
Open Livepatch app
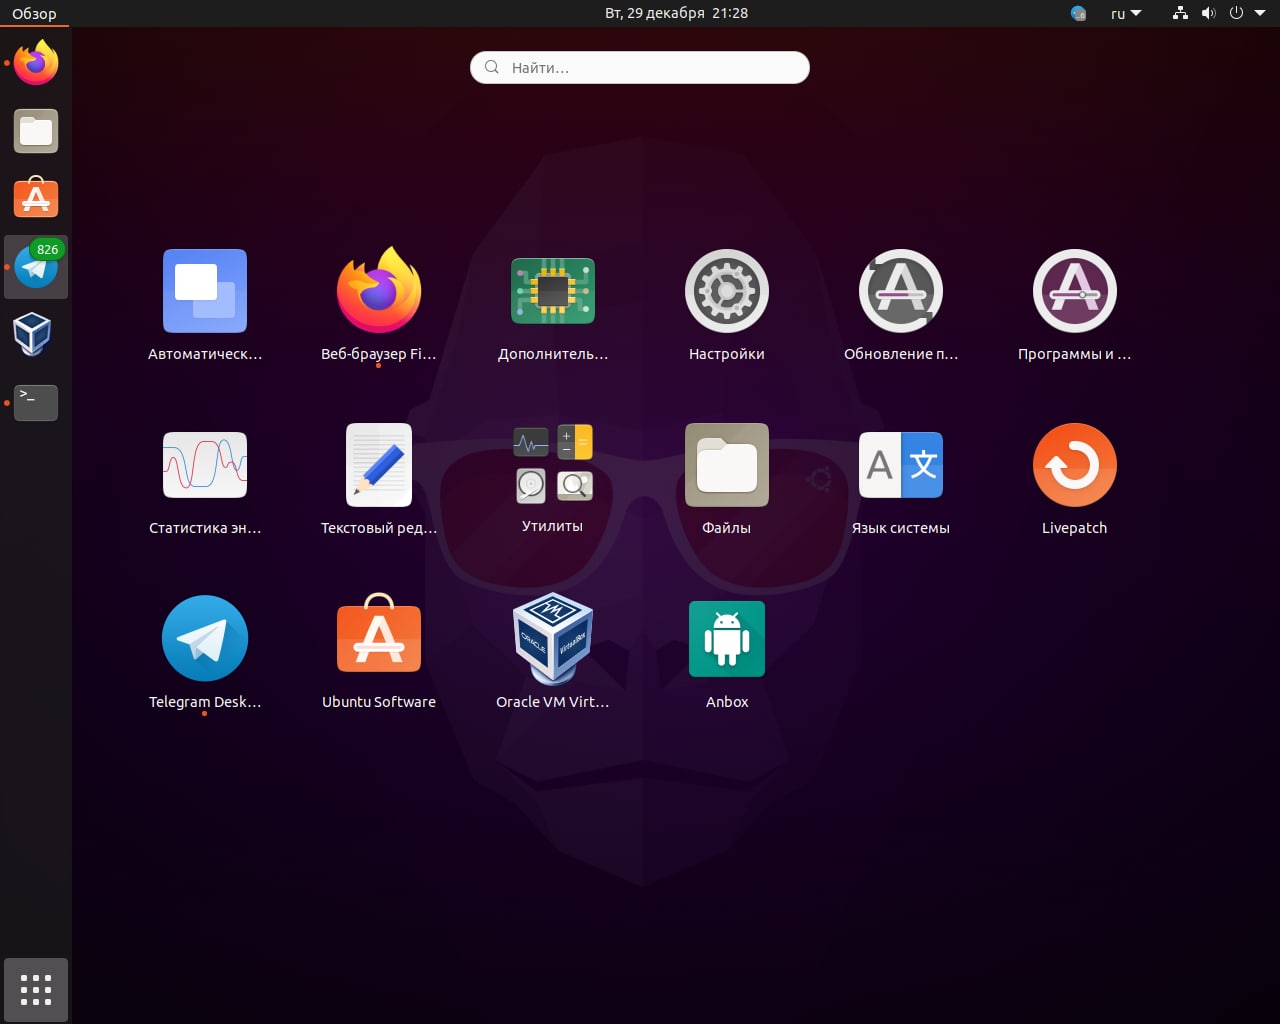pos(1075,479)
